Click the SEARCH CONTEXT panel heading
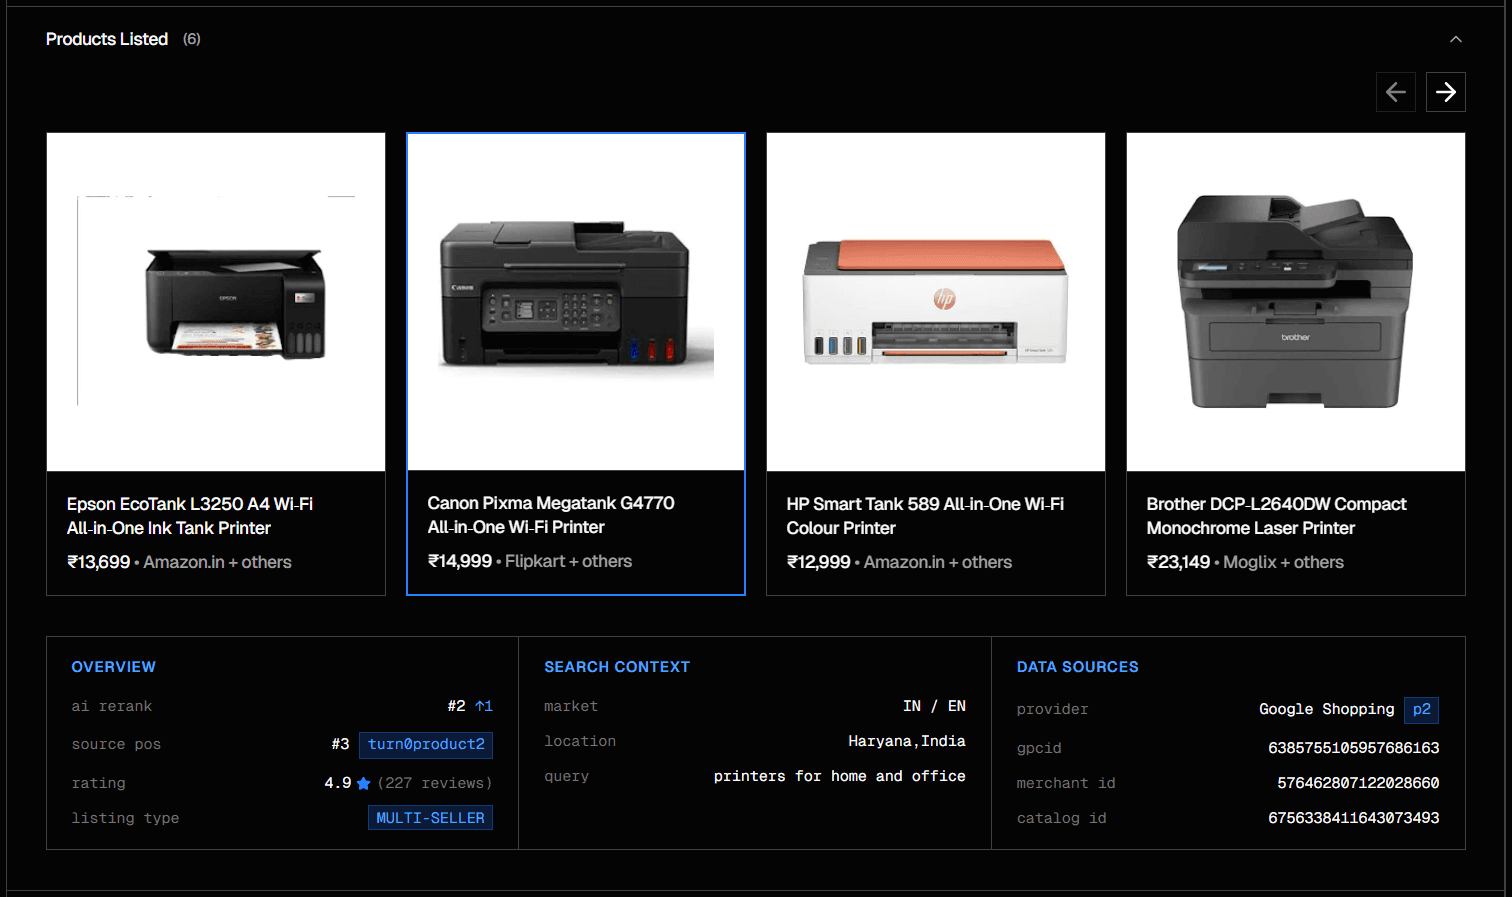Viewport: 1512px width, 897px height. pyautogui.click(x=617, y=667)
